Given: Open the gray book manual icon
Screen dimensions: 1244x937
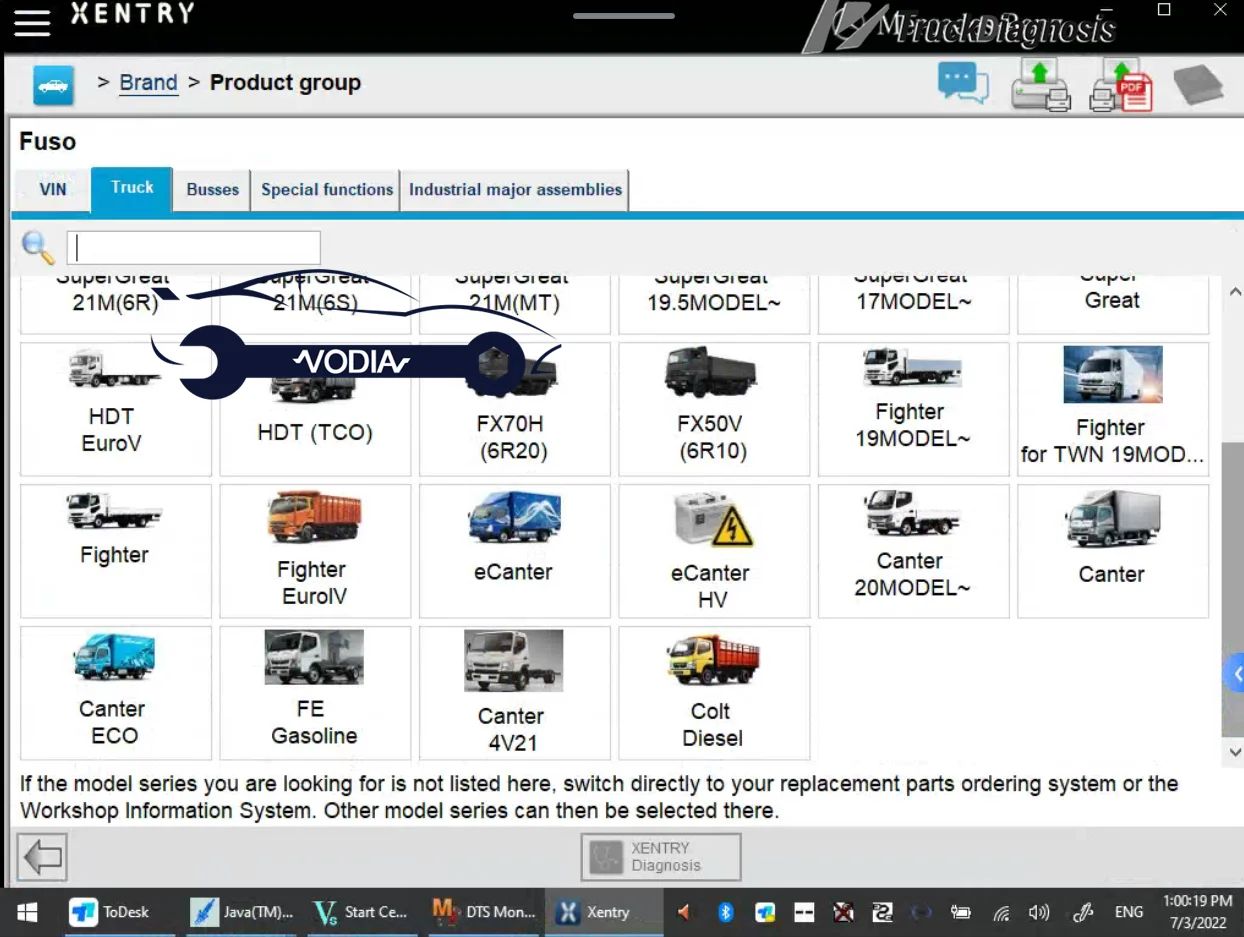Looking at the screenshot, I should pyautogui.click(x=1198, y=85).
